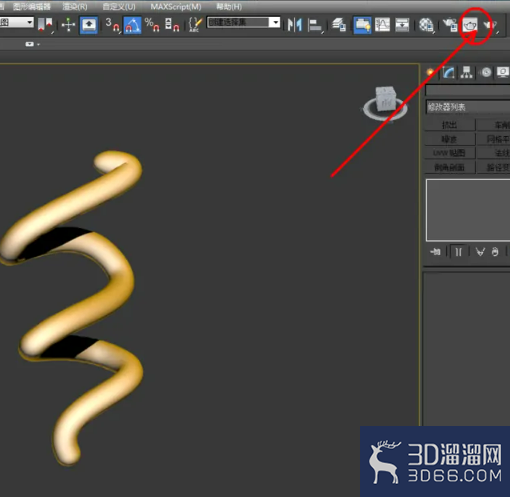The image size is (510, 497).
Task: Open the Layer Manager icon
Action: [x=339, y=25]
